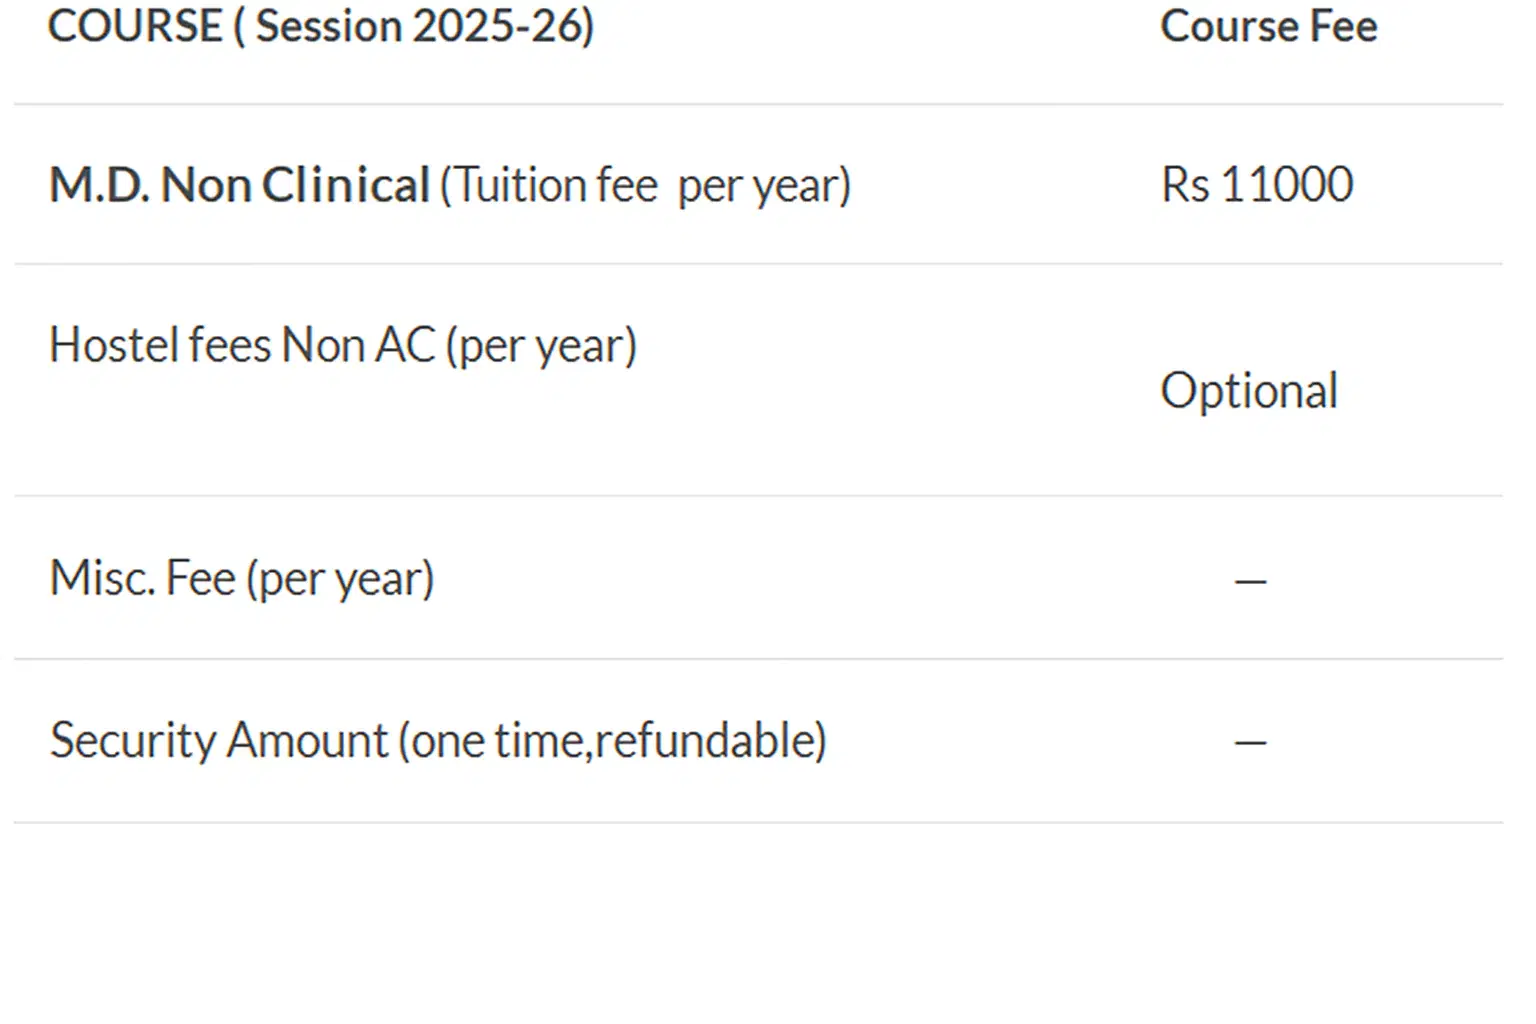This screenshot has height=1024, width=1536.
Task: Click the divider line under M.D. Non Clinical row
Action: pos(758,264)
